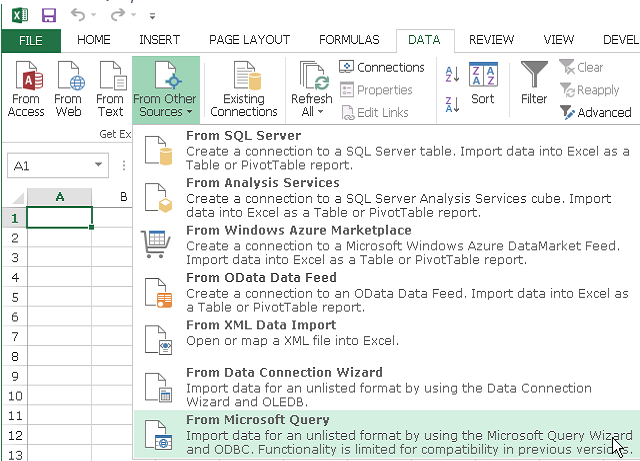Screen dimensions: 640x461
Task: Open the undo history dropdown arrow
Action: (x=94, y=16)
